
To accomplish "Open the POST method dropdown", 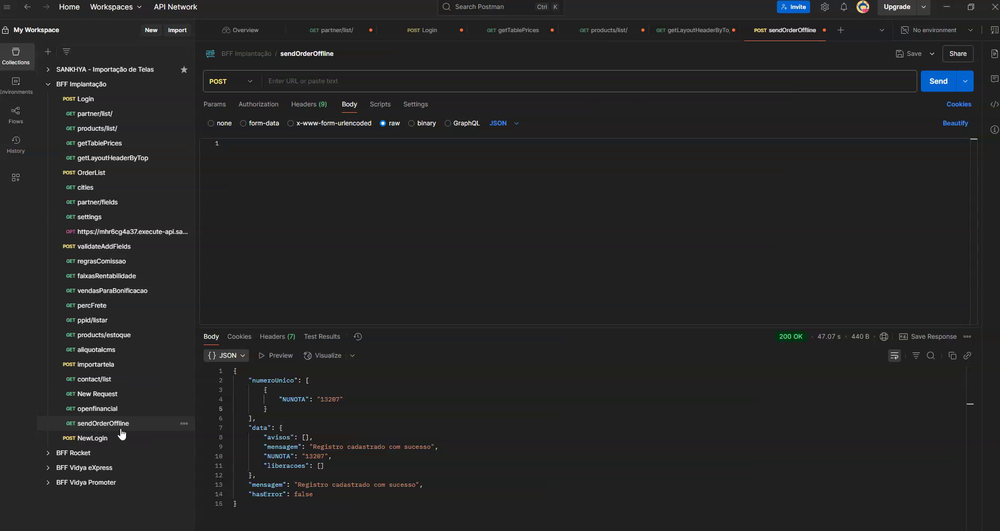I will pos(231,81).
